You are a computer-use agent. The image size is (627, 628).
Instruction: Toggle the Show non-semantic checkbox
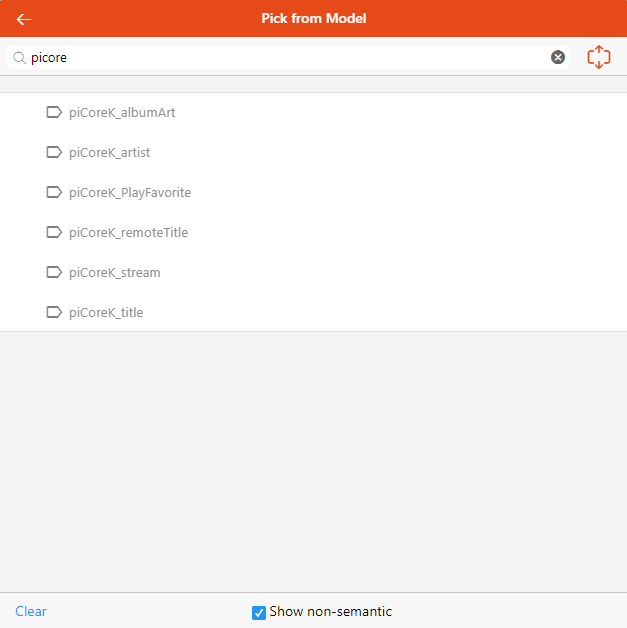259,612
